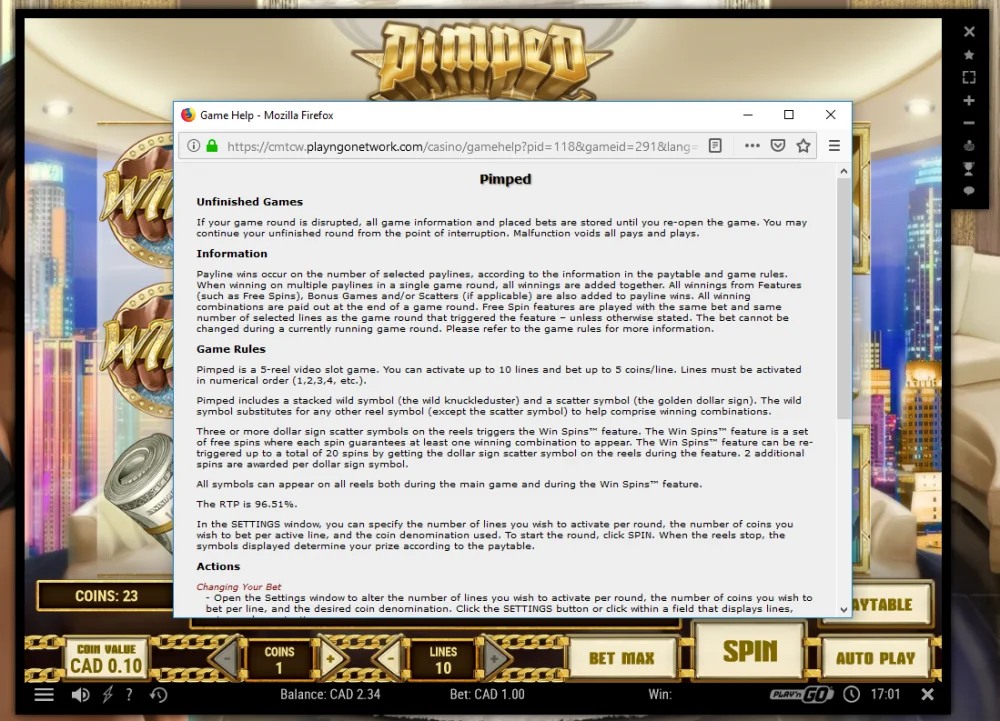1000x721 pixels.
Task: Favorite the game with sidebar star
Action: point(969,55)
